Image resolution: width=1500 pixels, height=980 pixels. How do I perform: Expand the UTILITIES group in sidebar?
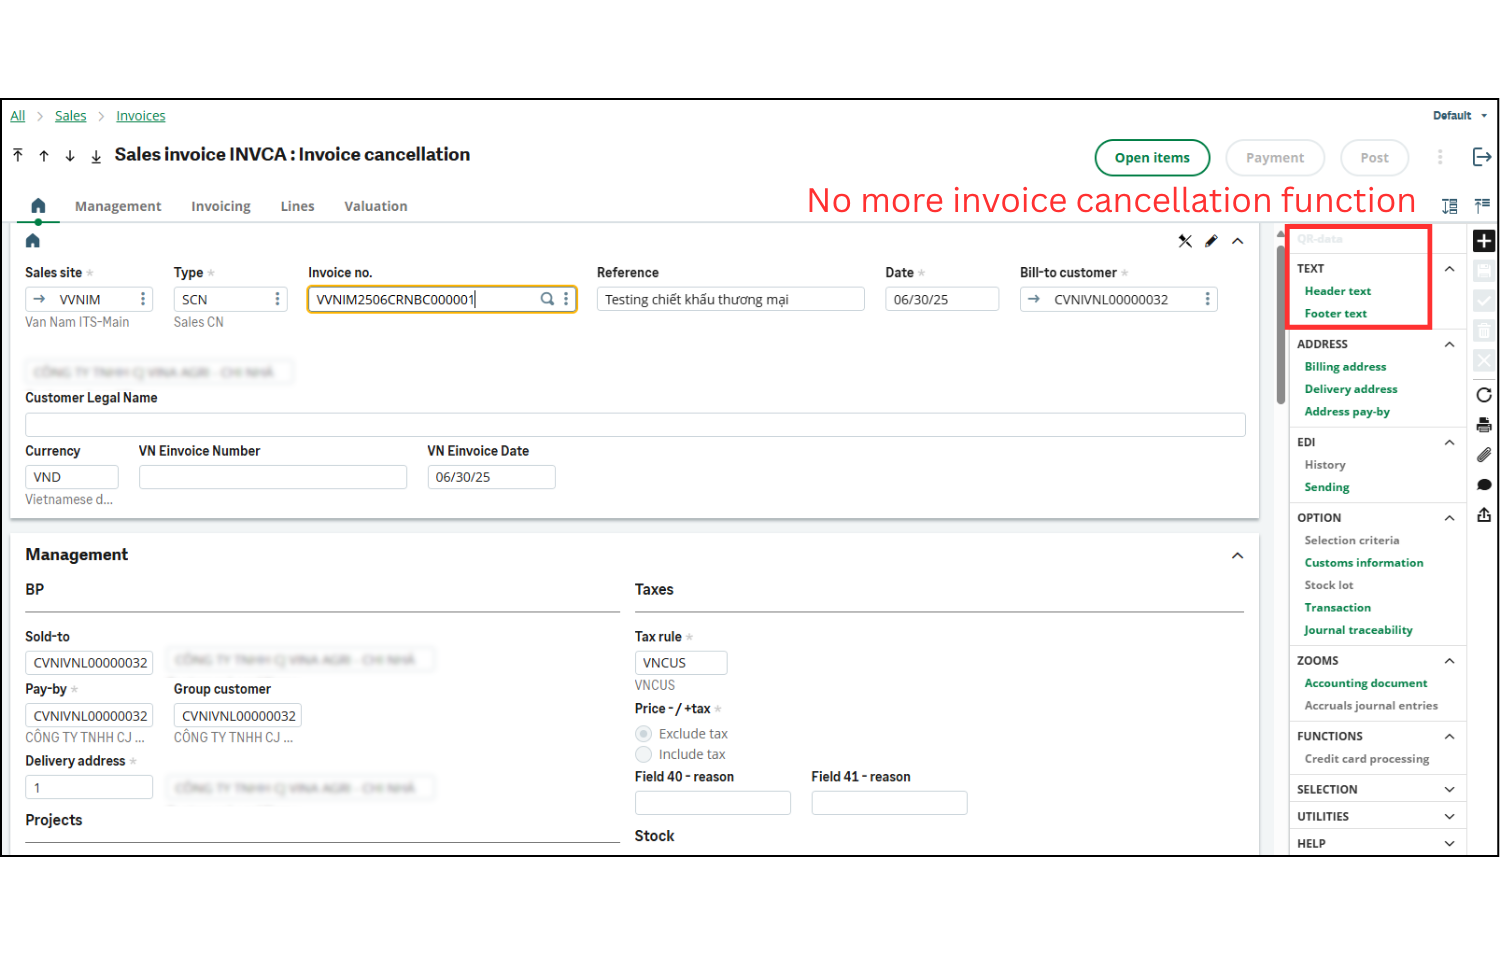tap(1449, 817)
